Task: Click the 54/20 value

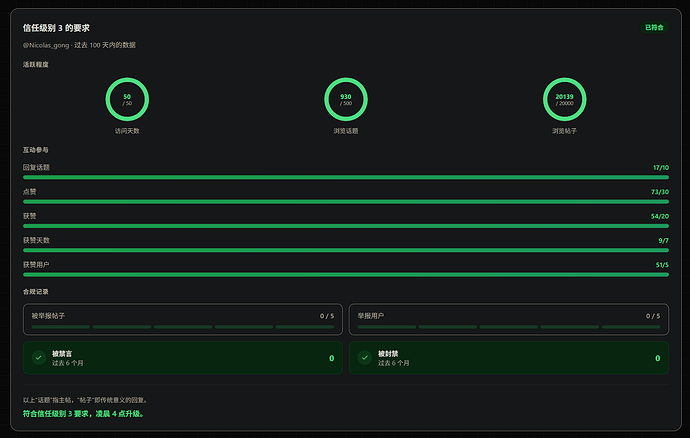Action: coord(660,216)
